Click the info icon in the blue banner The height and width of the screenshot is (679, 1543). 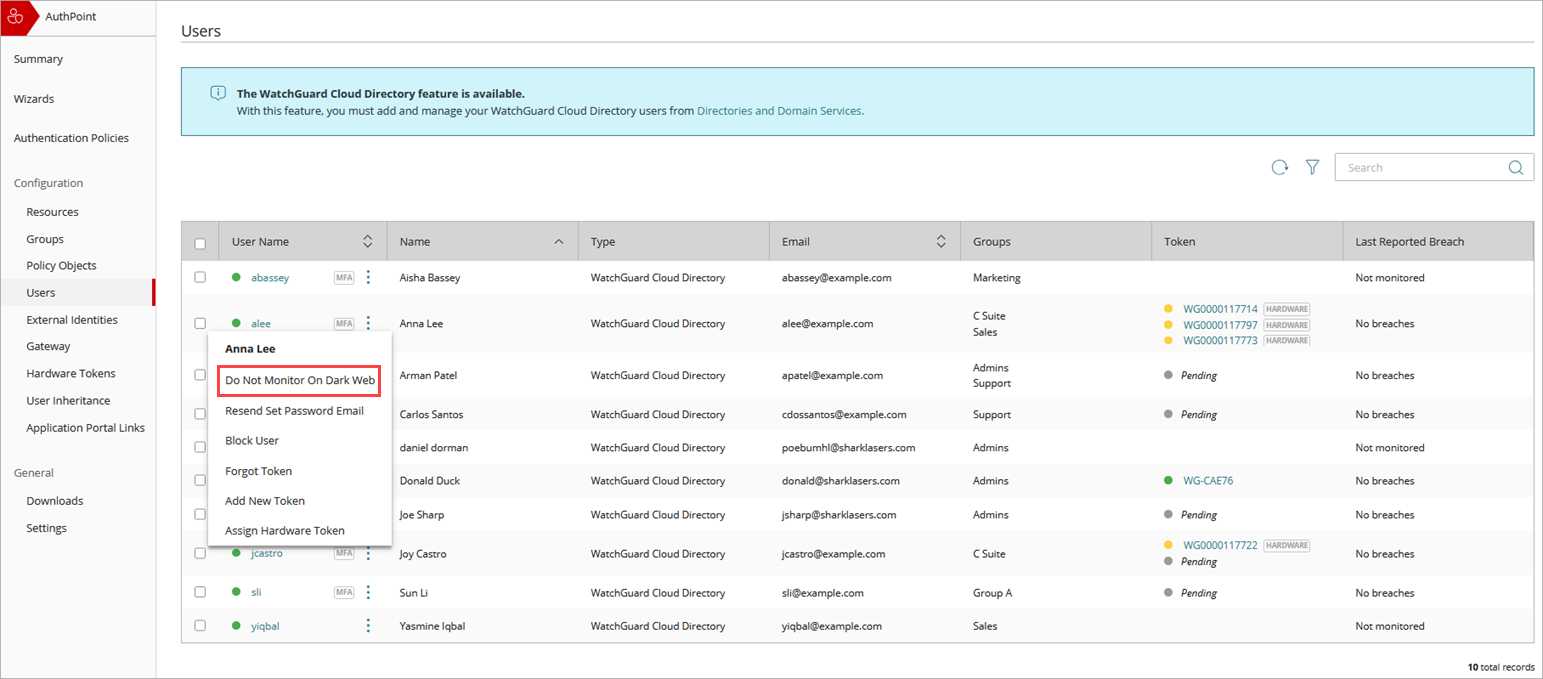[x=218, y=92]
